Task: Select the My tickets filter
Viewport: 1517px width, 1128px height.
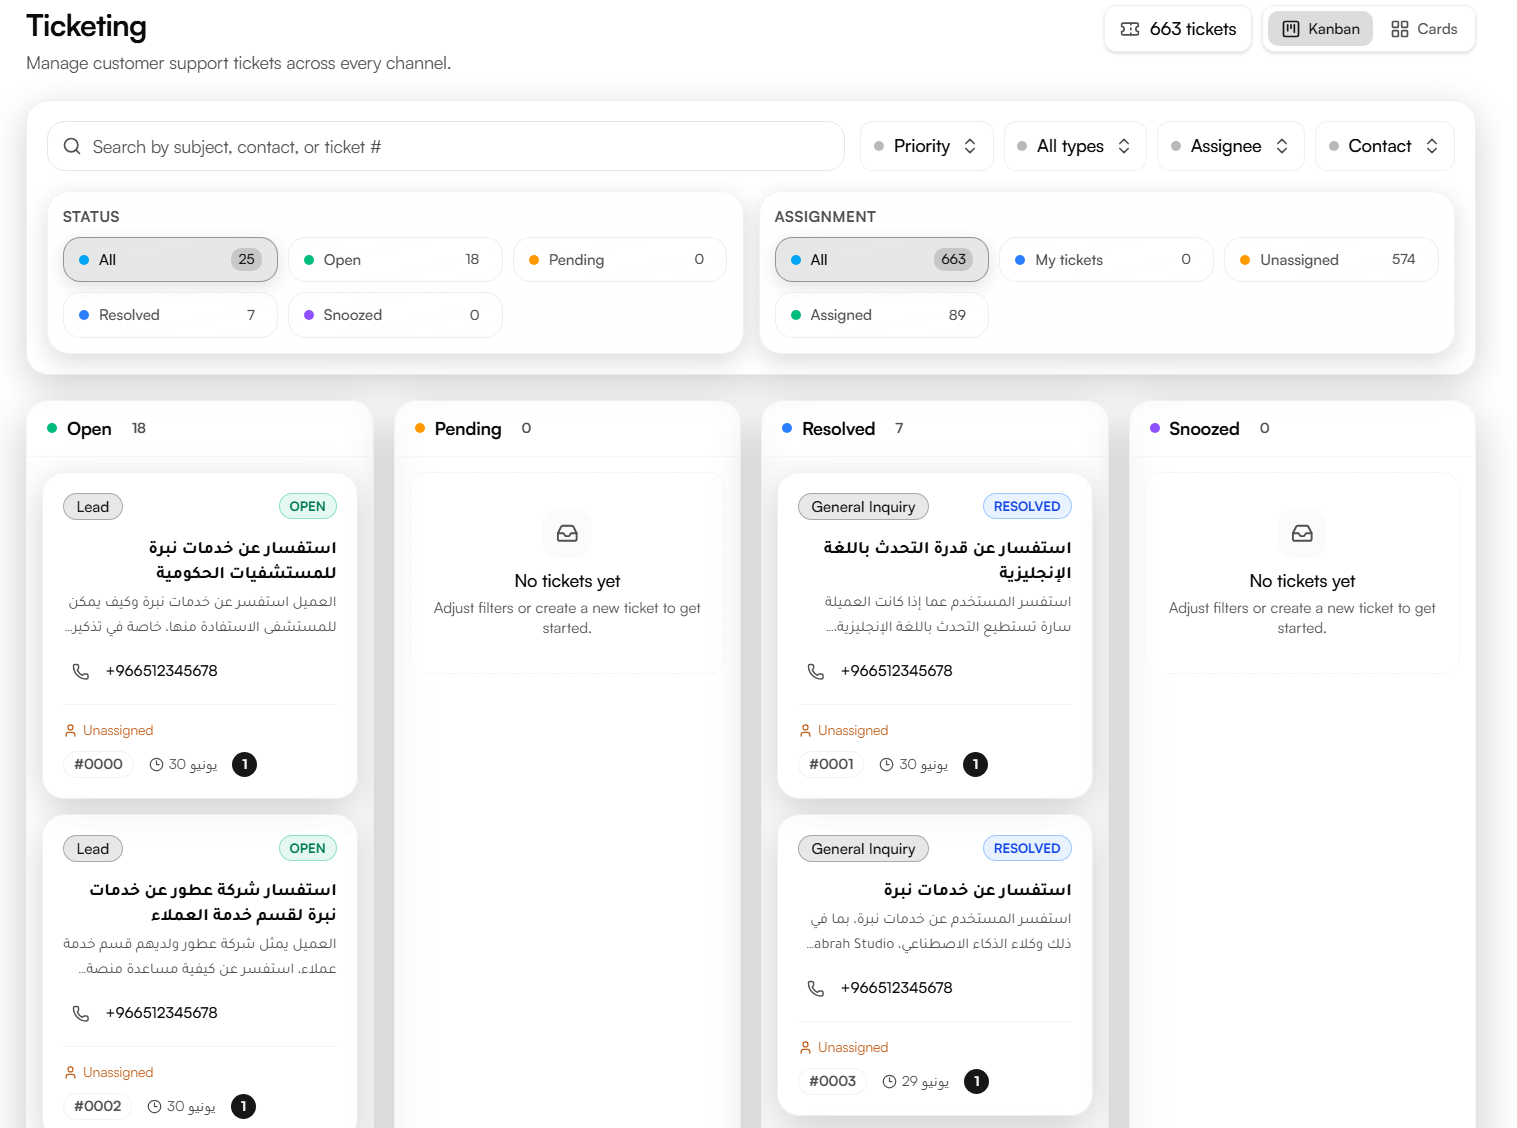Action: 1106,260
